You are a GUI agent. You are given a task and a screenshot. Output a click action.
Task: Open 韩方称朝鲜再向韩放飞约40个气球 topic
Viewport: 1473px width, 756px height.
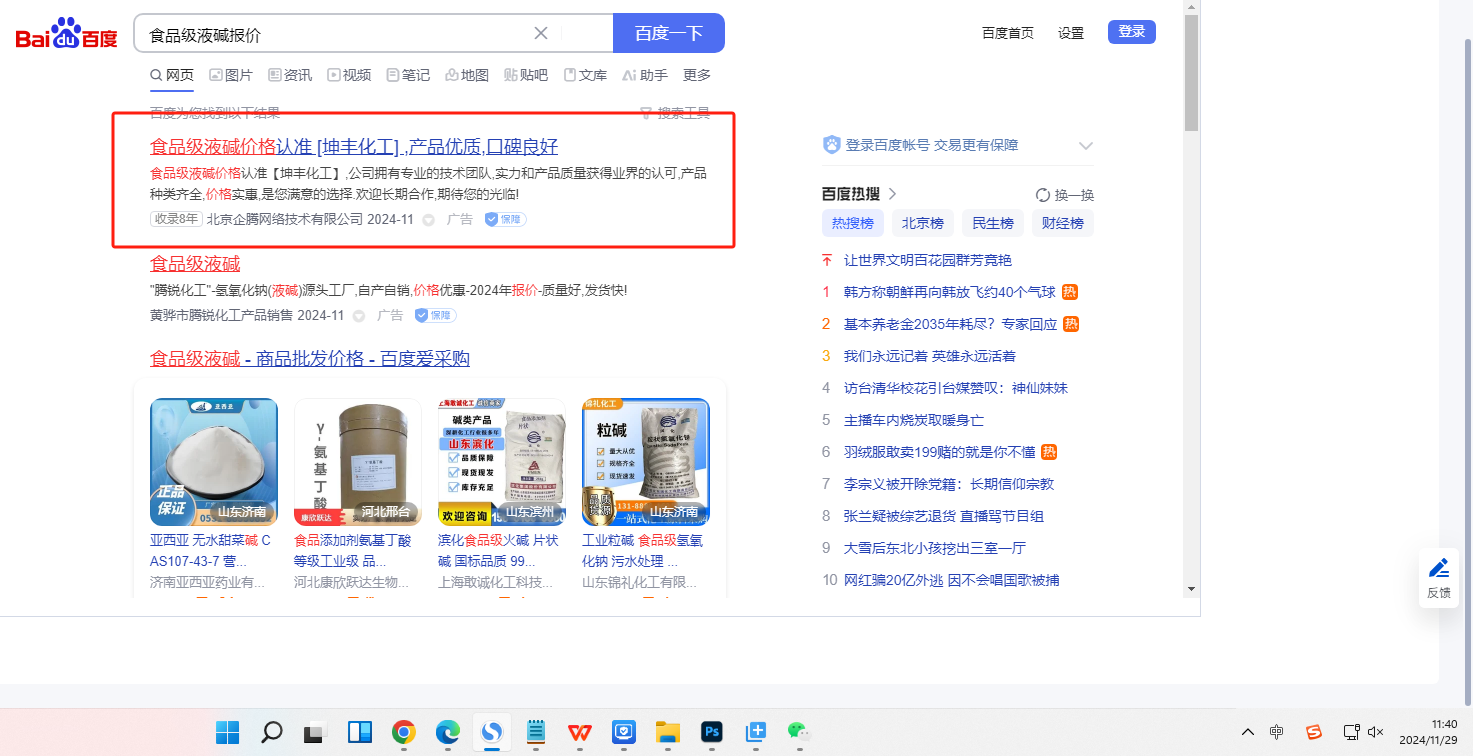950,292
